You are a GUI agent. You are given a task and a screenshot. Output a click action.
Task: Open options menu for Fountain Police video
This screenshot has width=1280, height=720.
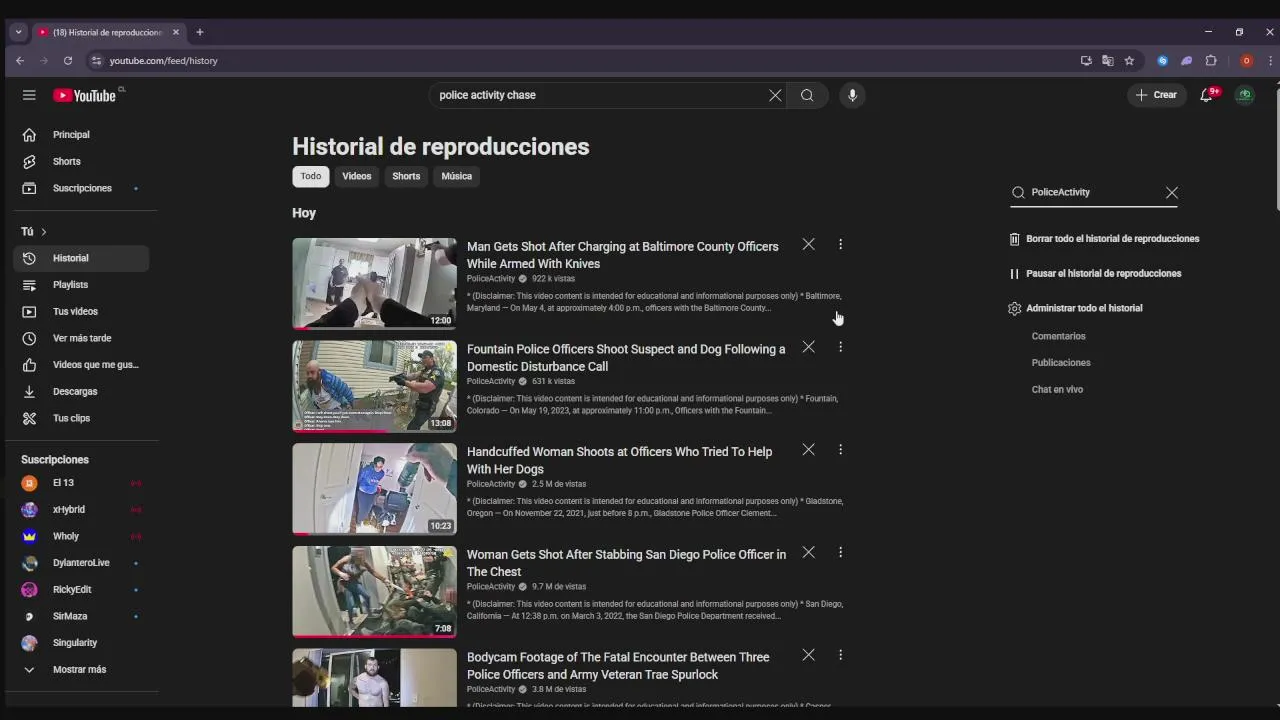(x=840, y=347)
